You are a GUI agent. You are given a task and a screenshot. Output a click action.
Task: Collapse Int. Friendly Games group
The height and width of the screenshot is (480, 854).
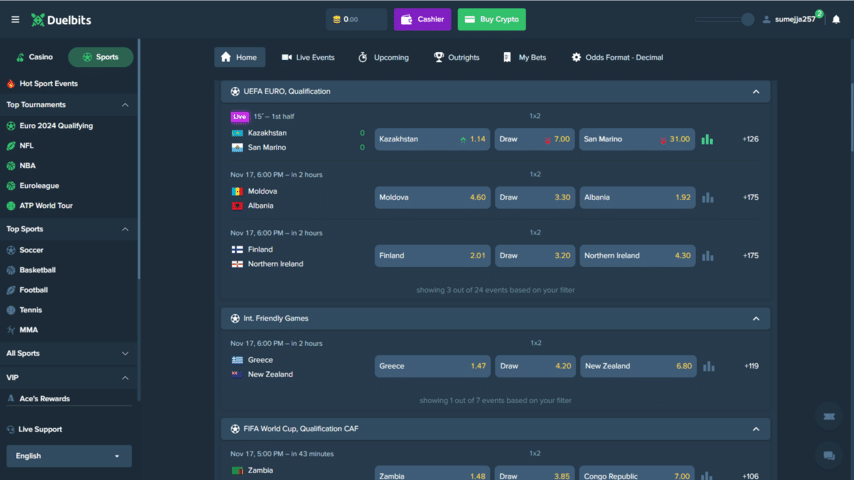pyautogui.click(x=756, y=319)
